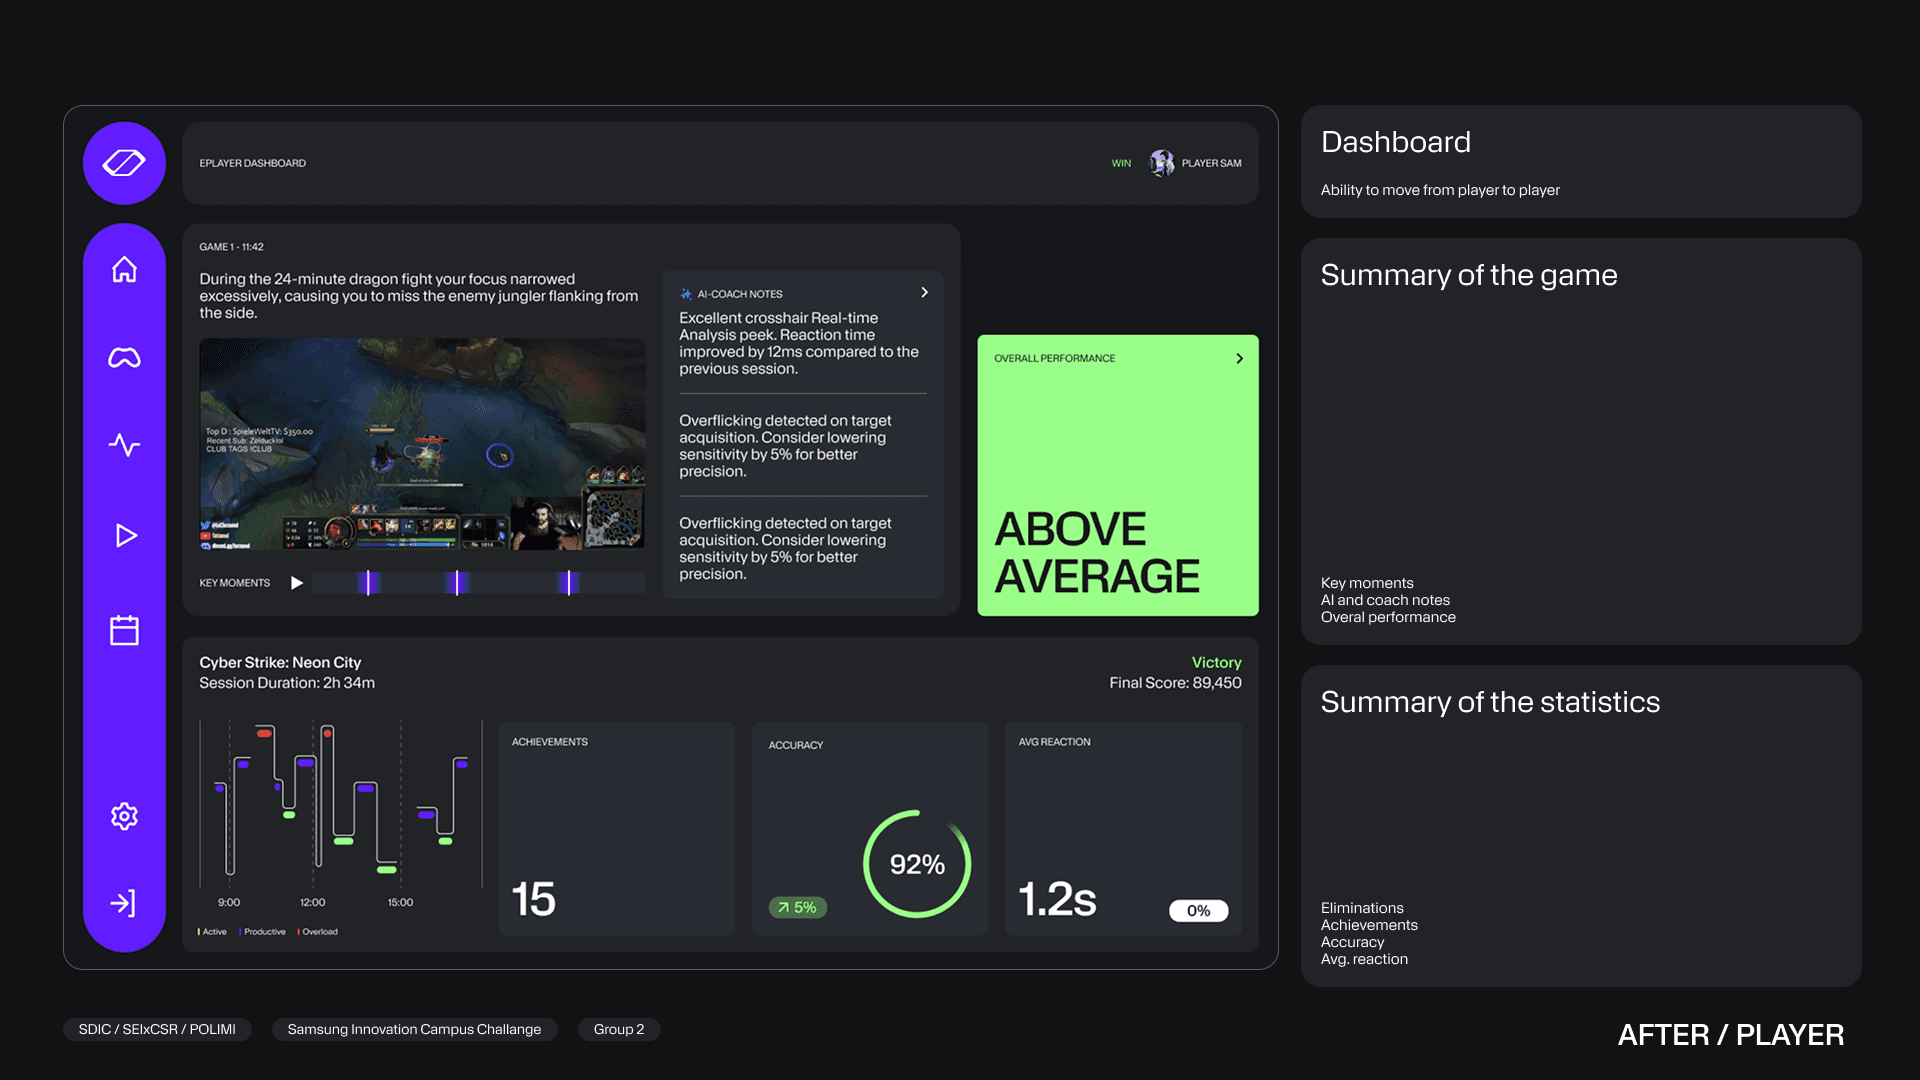Jump to first key moment marker
1920x1080 pixels.
(368, 583)
